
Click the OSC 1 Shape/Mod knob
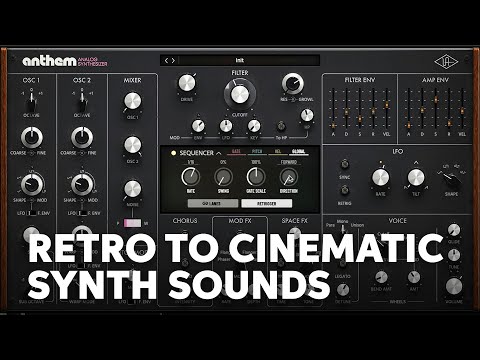(x=32, y=184)
